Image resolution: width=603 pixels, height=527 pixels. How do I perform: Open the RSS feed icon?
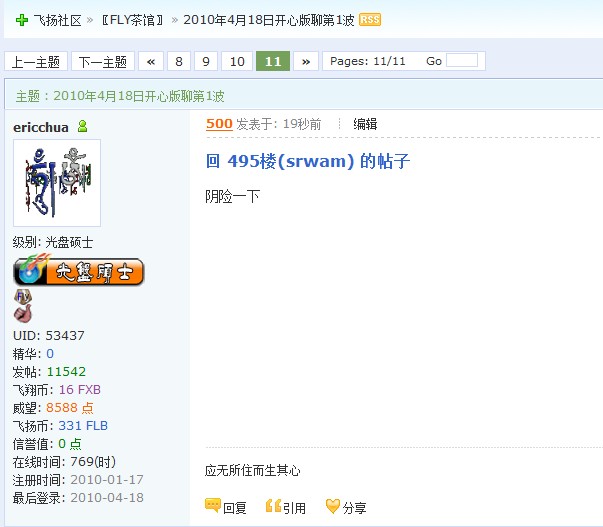(370, 20)
